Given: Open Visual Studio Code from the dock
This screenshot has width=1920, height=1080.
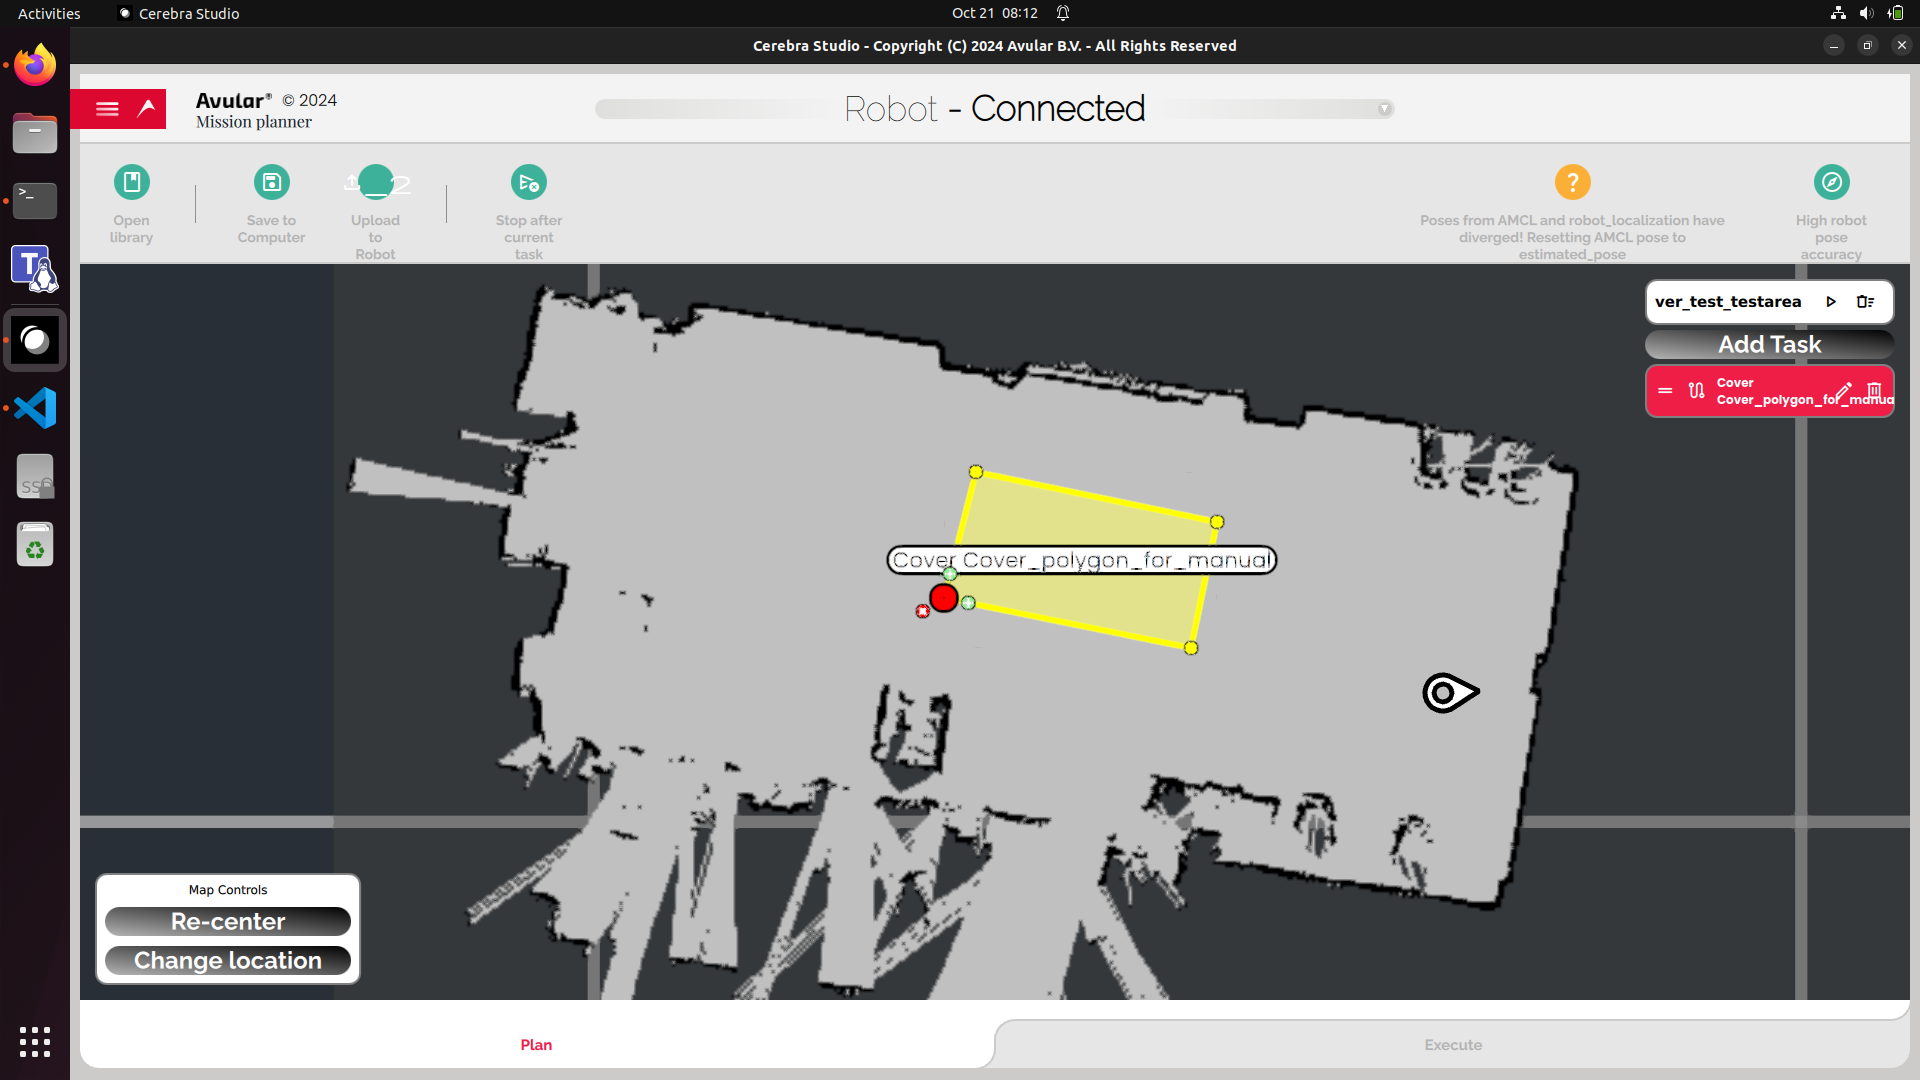Looking at the screenshot, I should [x=35, y=408].
